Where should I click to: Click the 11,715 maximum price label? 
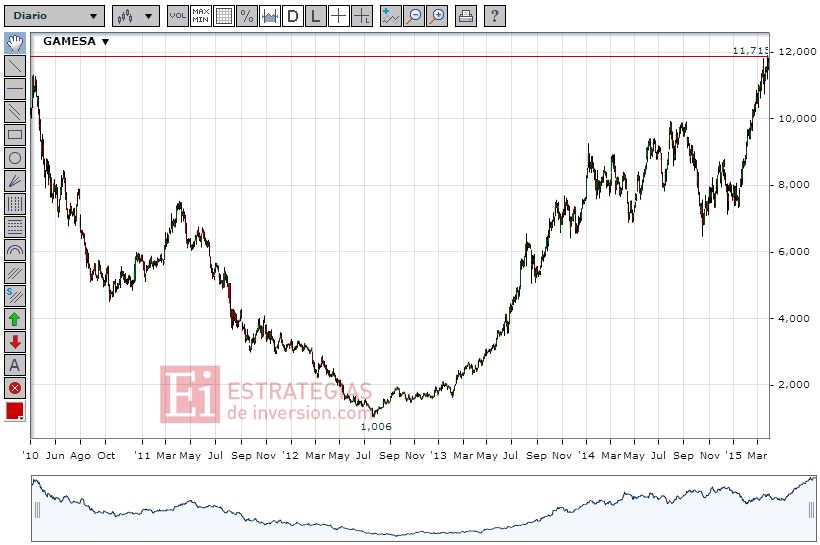coord(750,51)
